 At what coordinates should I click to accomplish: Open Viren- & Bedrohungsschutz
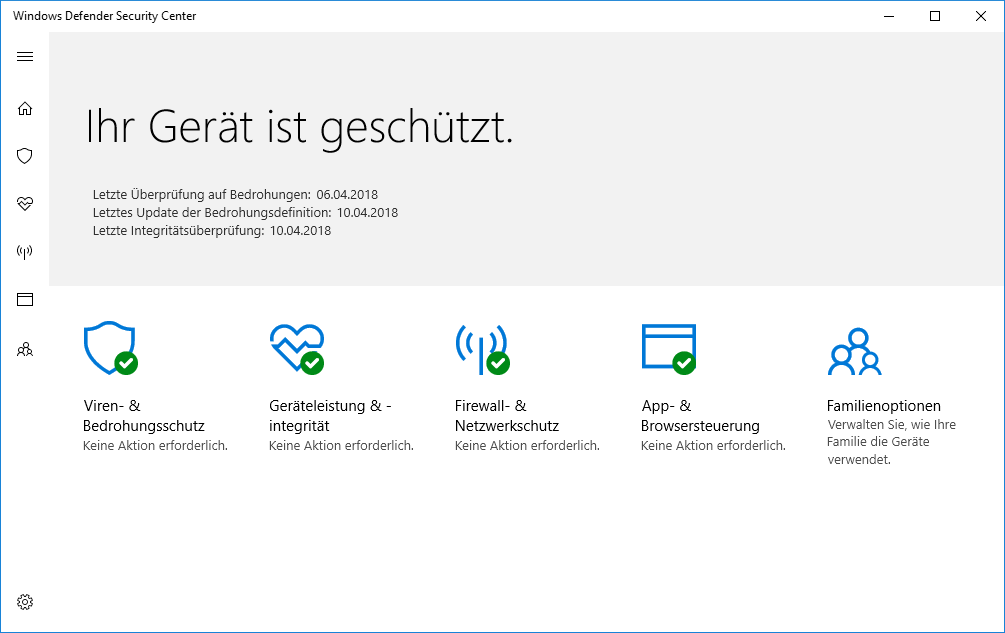(144, 416)
